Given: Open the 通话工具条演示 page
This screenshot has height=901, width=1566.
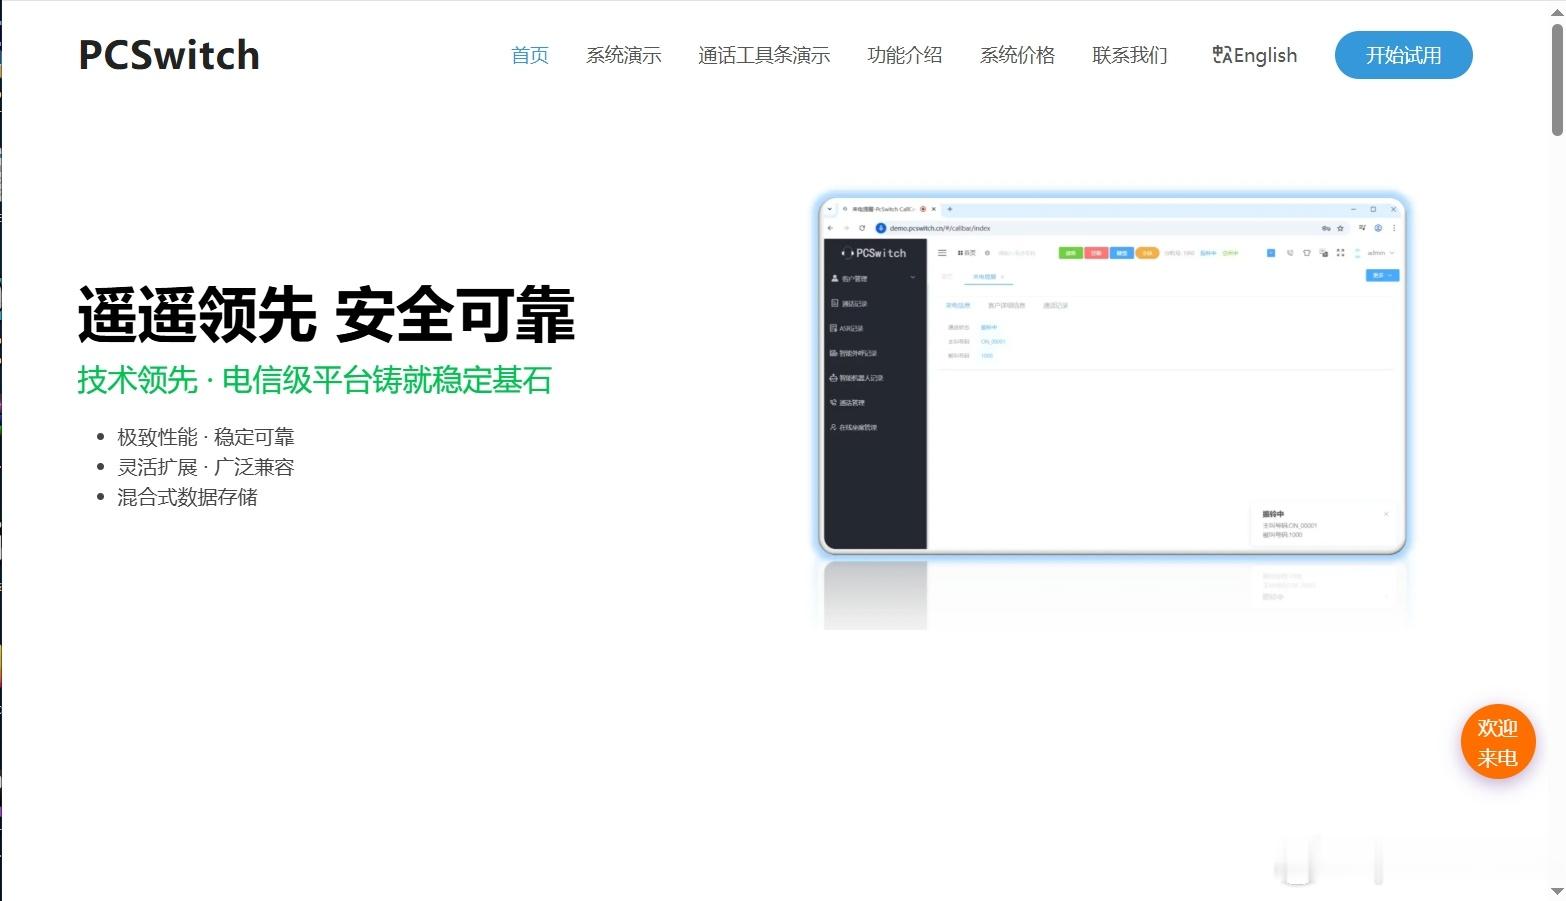Looking at the screenshot, I should click(x=764, y=55).
